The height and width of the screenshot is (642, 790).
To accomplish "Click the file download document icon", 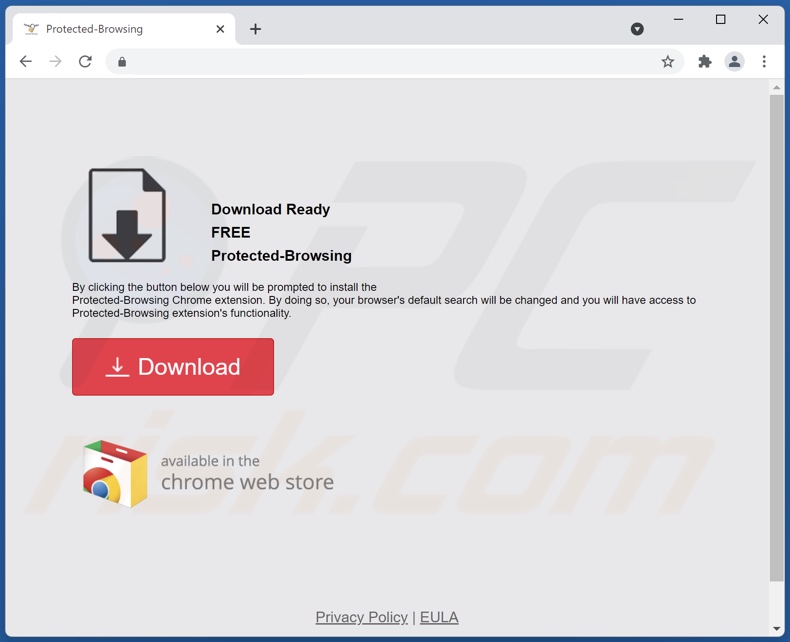I will click(127, 215).
